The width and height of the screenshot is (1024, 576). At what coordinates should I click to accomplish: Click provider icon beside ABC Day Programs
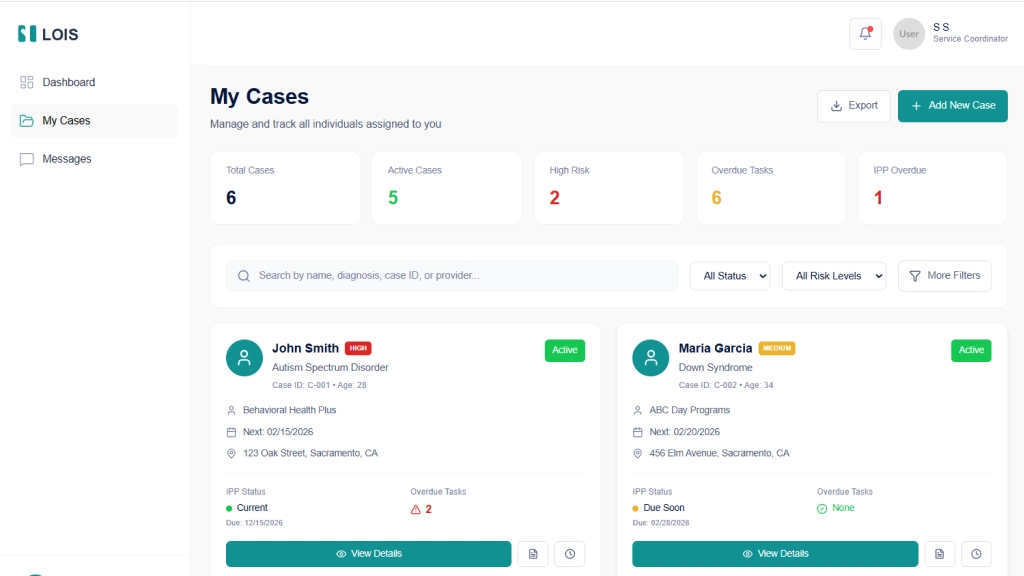637,410
